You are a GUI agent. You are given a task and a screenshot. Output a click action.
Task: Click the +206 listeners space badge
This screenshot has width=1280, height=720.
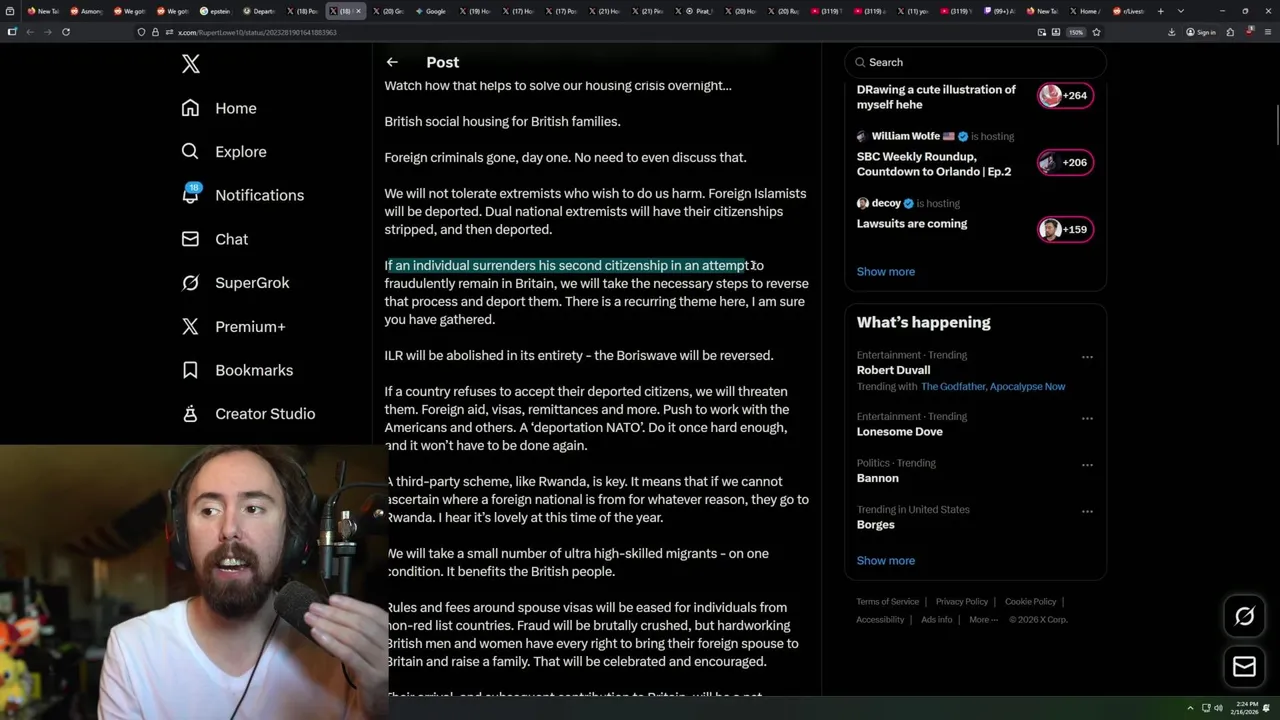(x=1065, y=162)
